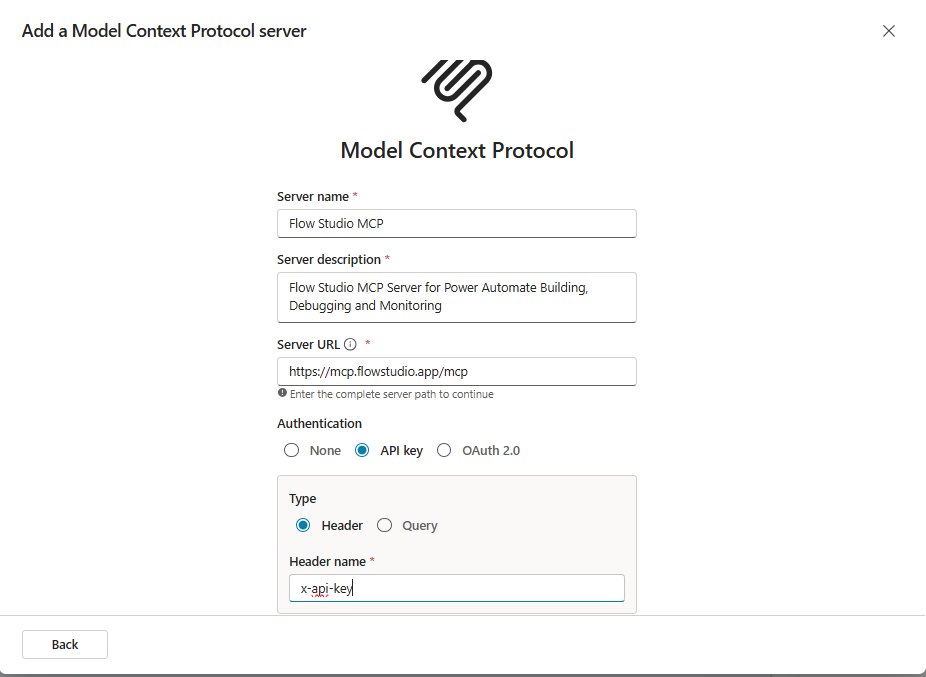Select None authentication

pos(291,450)
